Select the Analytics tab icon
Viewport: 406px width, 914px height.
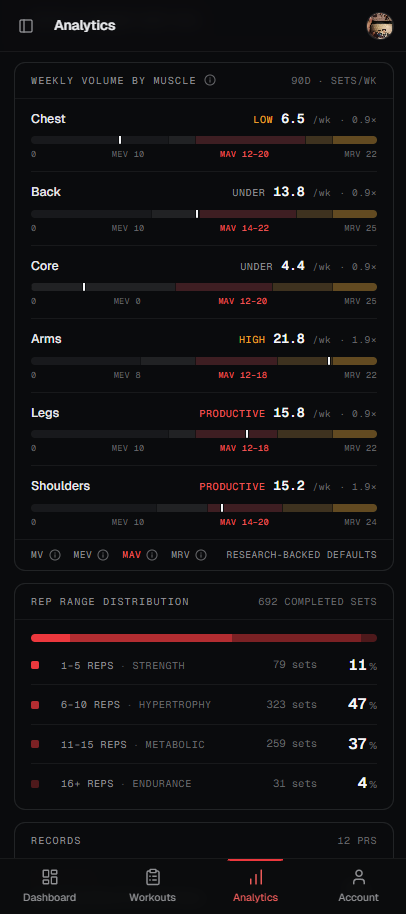pos(255,877)
